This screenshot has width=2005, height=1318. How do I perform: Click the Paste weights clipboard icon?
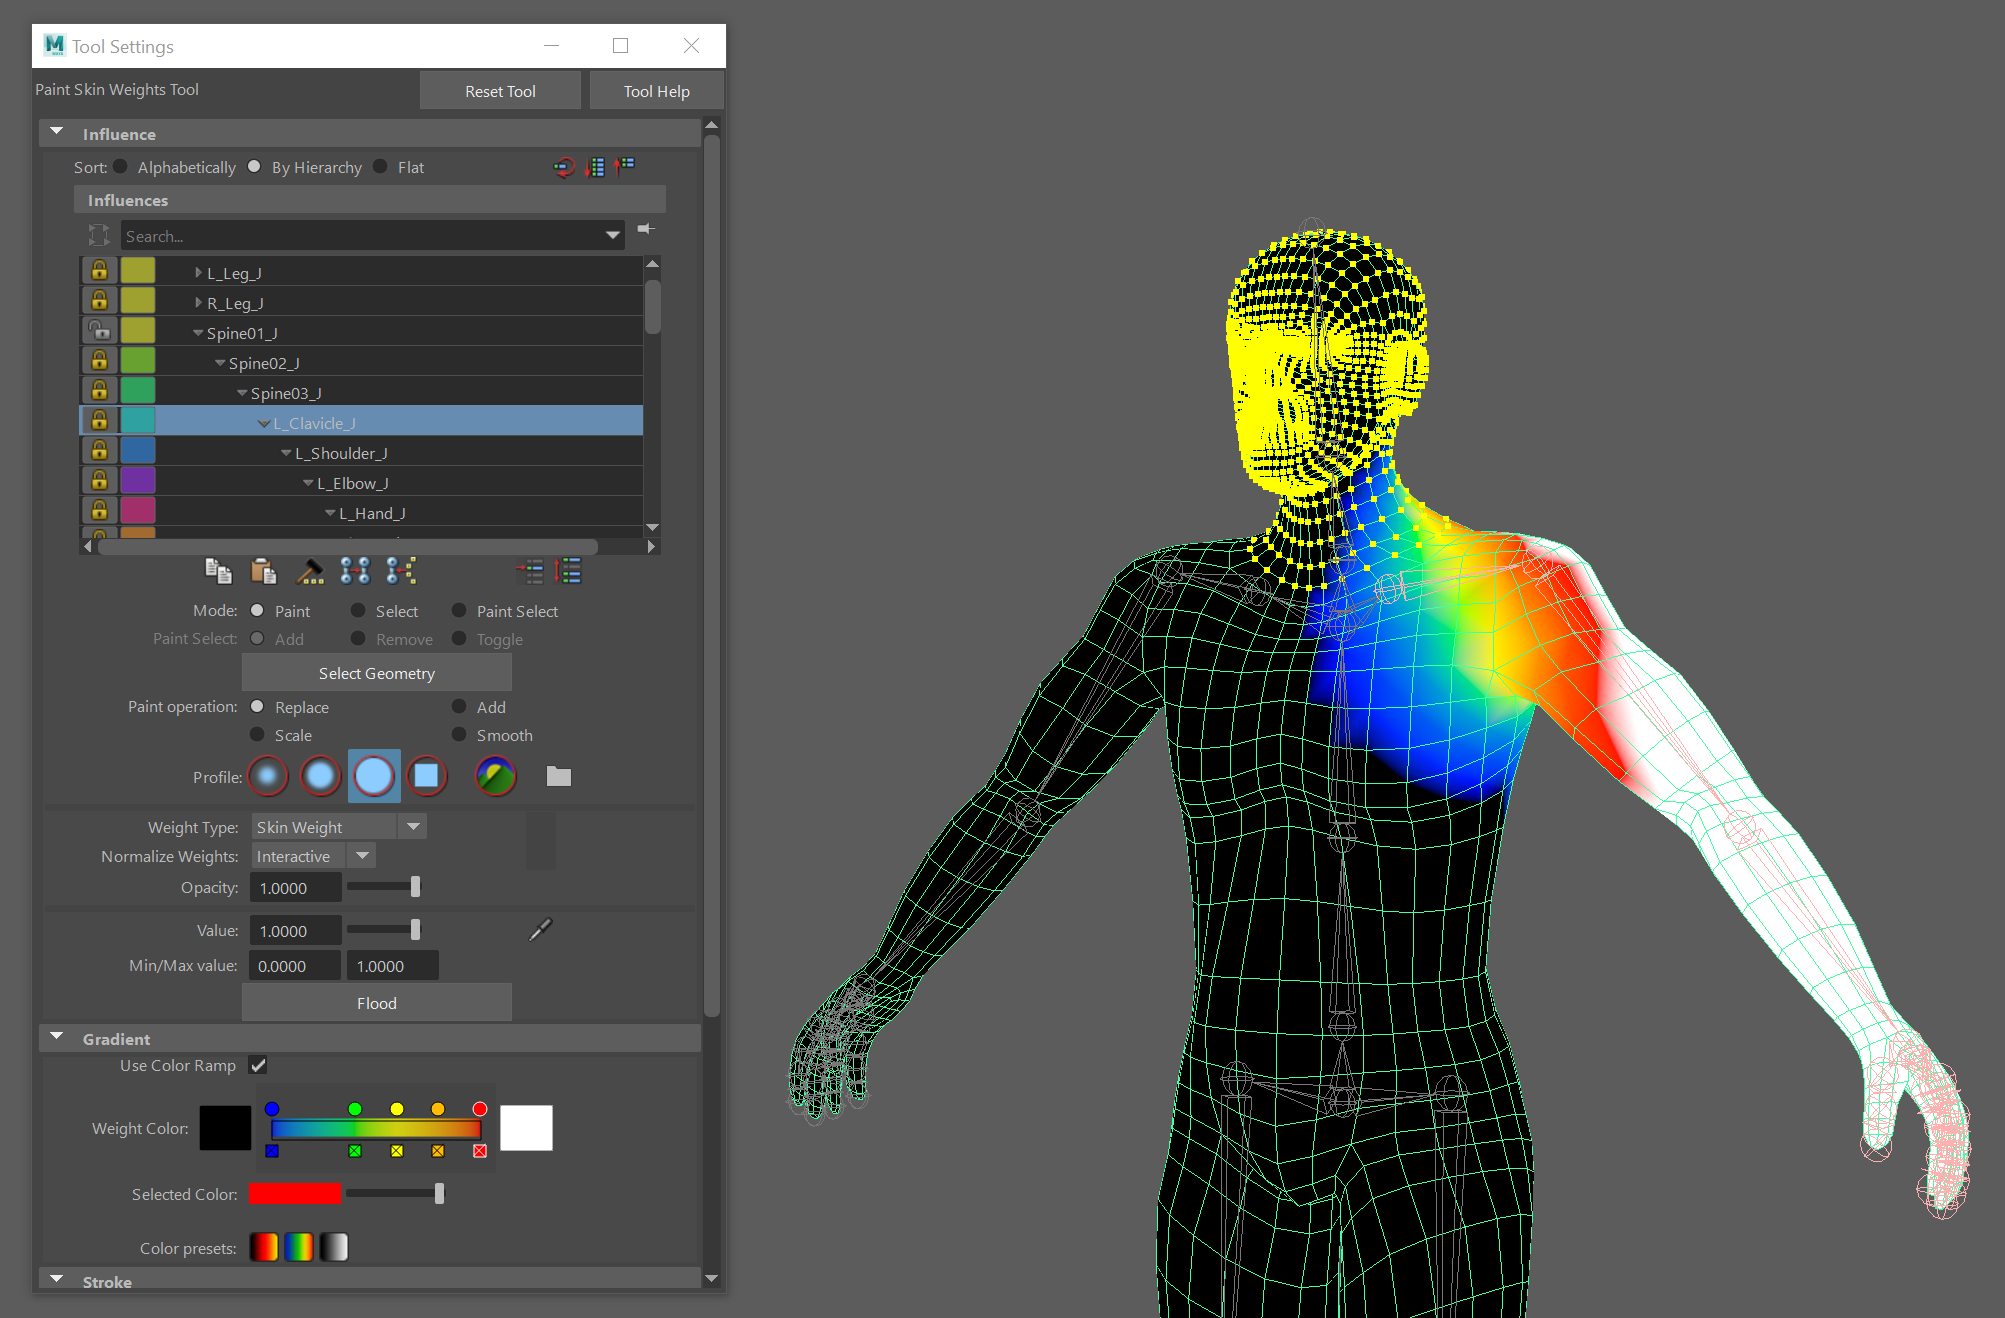(x=264, y=571)
